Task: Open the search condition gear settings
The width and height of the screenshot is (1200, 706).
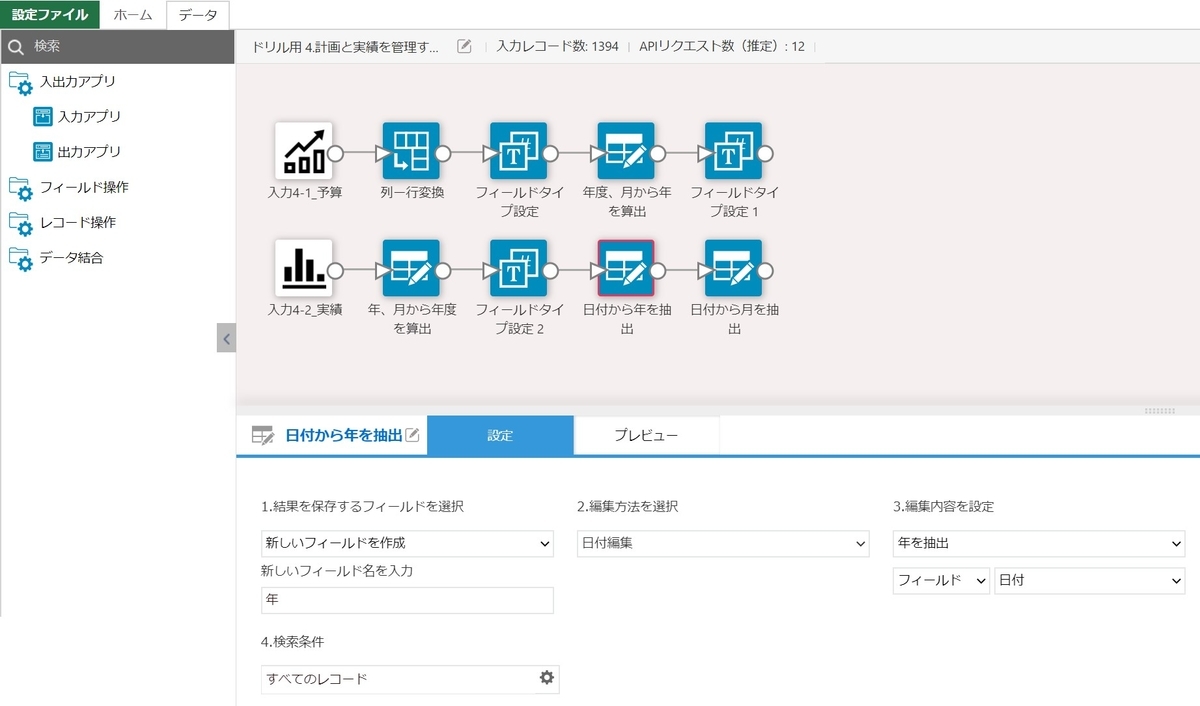Action: click(546, 678)
